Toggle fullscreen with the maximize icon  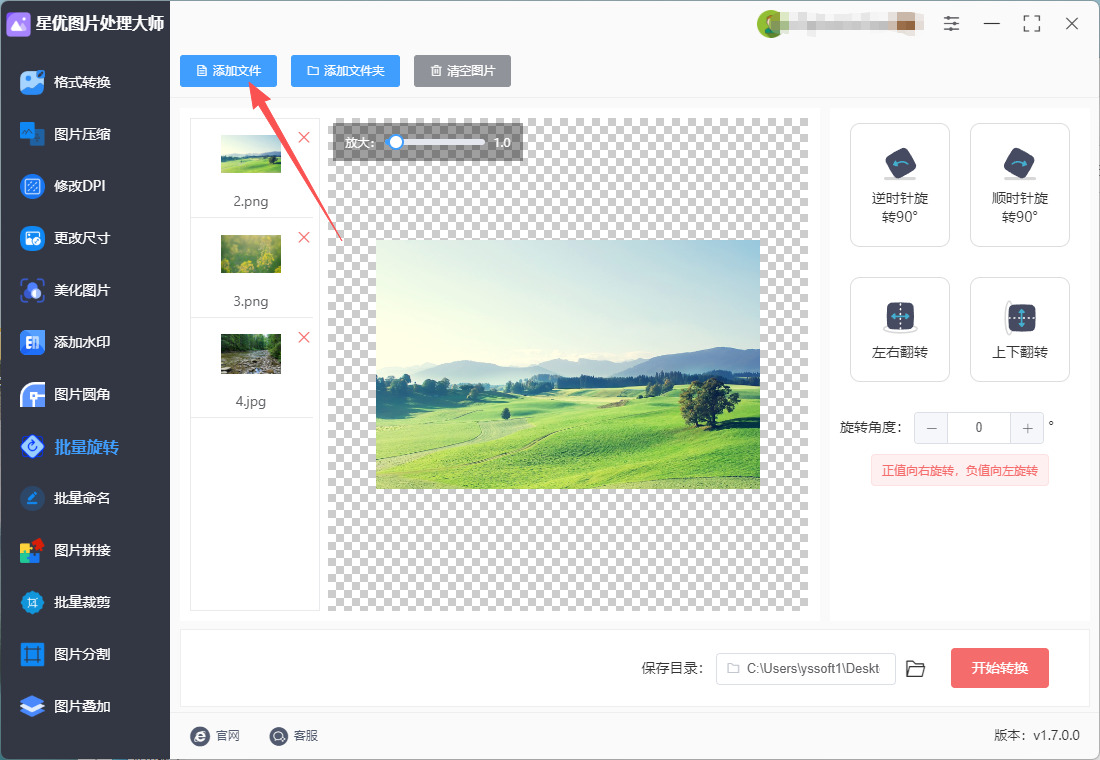point(1031,24)
